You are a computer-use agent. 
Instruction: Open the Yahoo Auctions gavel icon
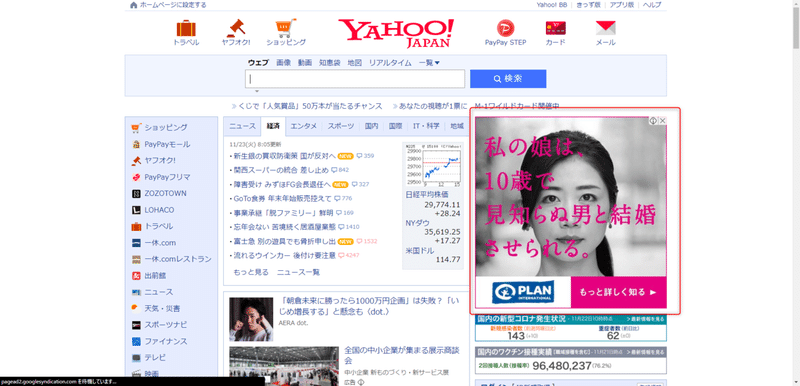point(236,28)
